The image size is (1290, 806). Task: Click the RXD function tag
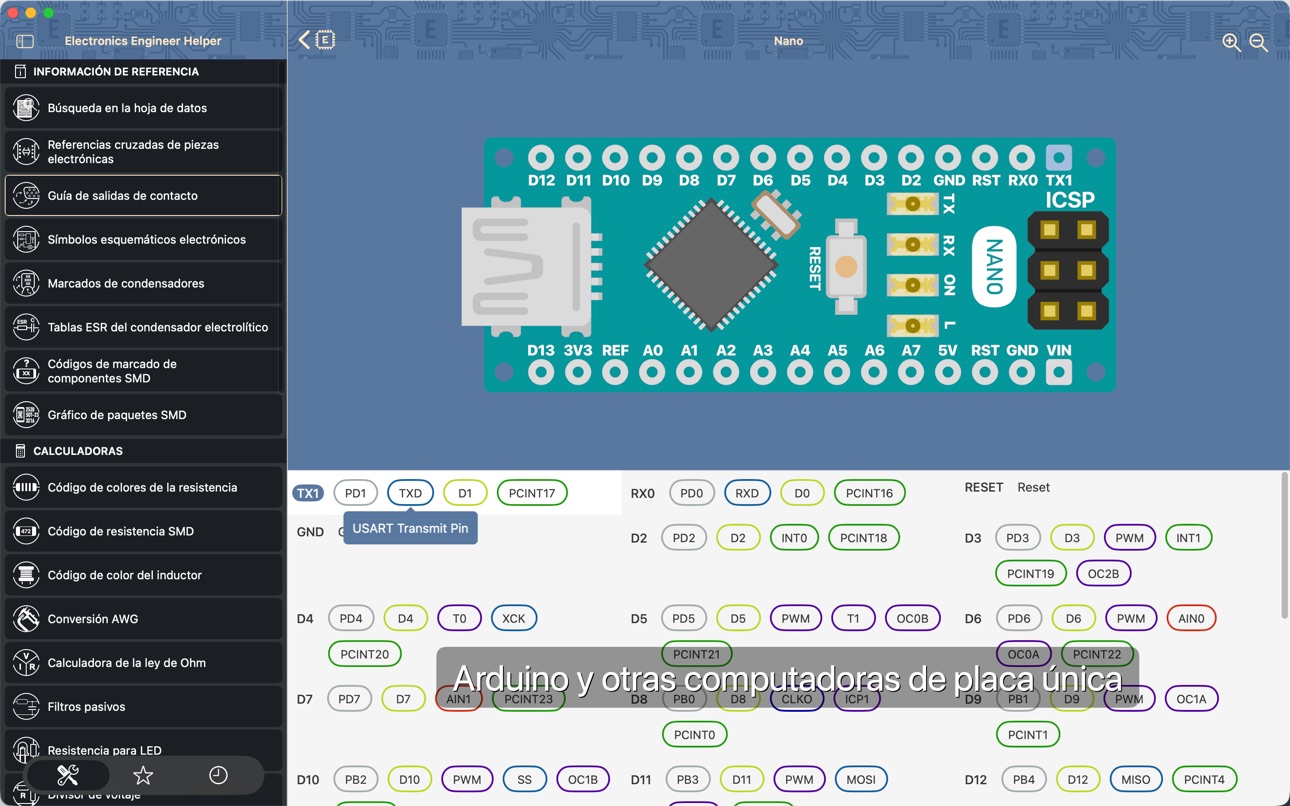tap(747, 493)
